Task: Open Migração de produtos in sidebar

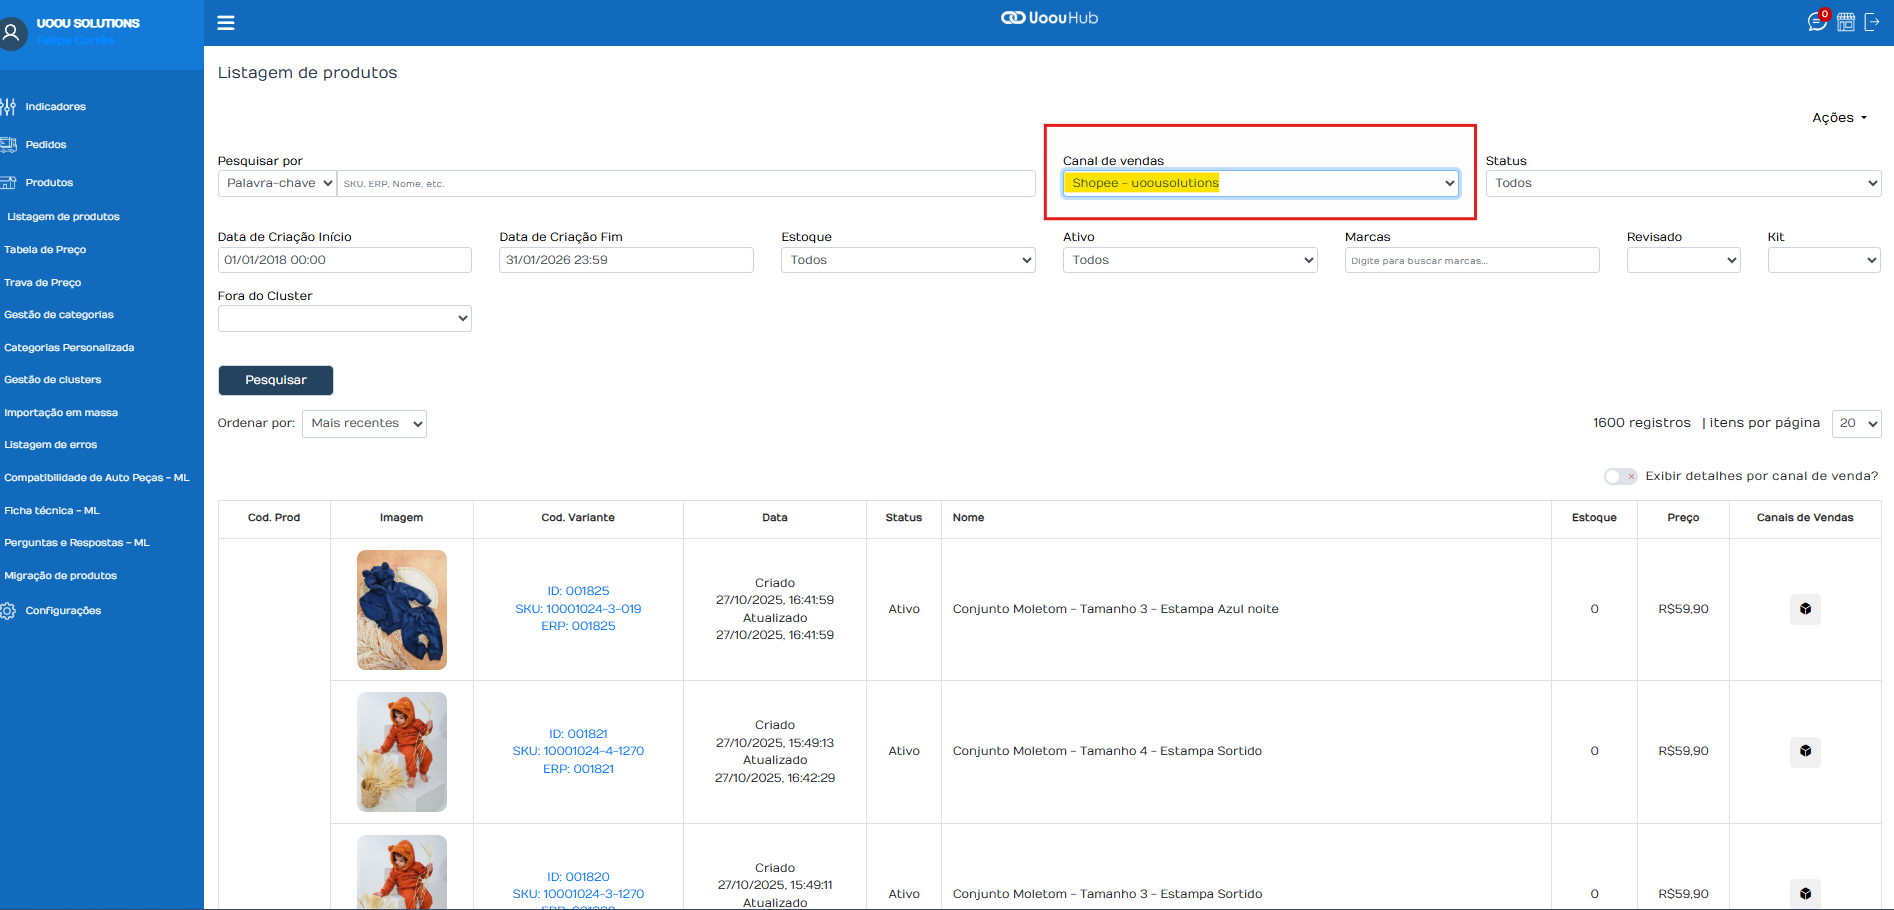Action: tap(60, 575)
